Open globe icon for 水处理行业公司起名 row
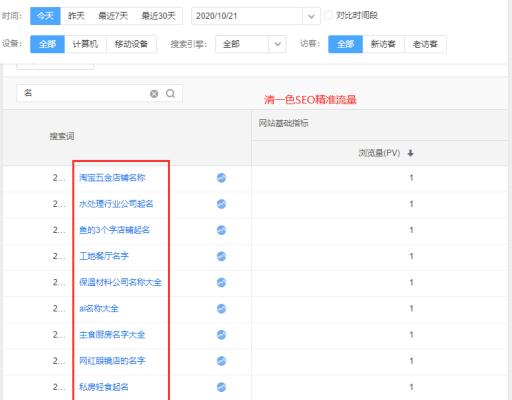512x400 pixels. click(x=221, y=204)
